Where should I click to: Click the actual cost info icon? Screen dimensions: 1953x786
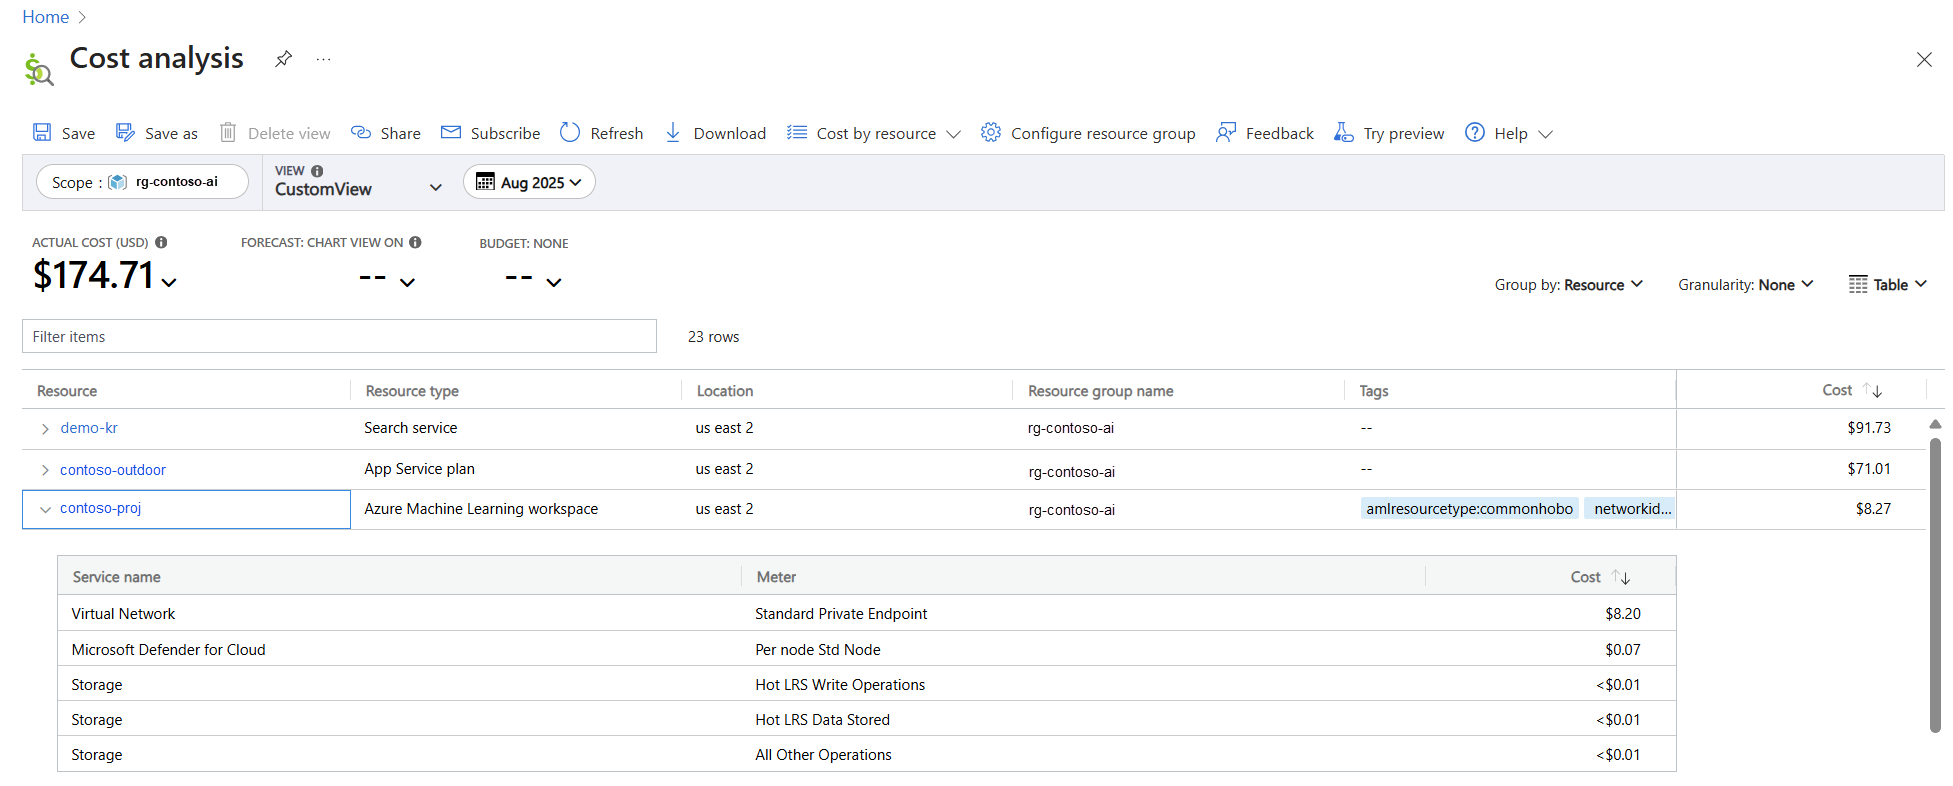tap(161, 242)
